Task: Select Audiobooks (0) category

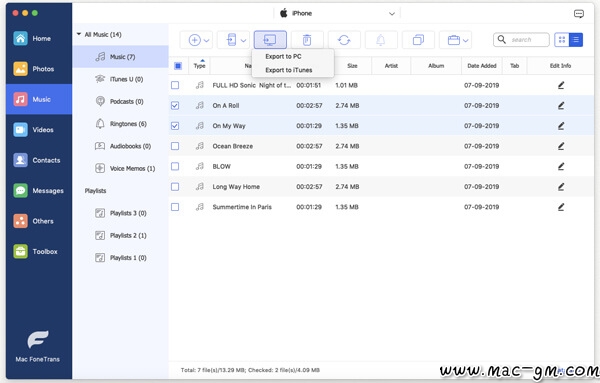Action: [121, 146]
